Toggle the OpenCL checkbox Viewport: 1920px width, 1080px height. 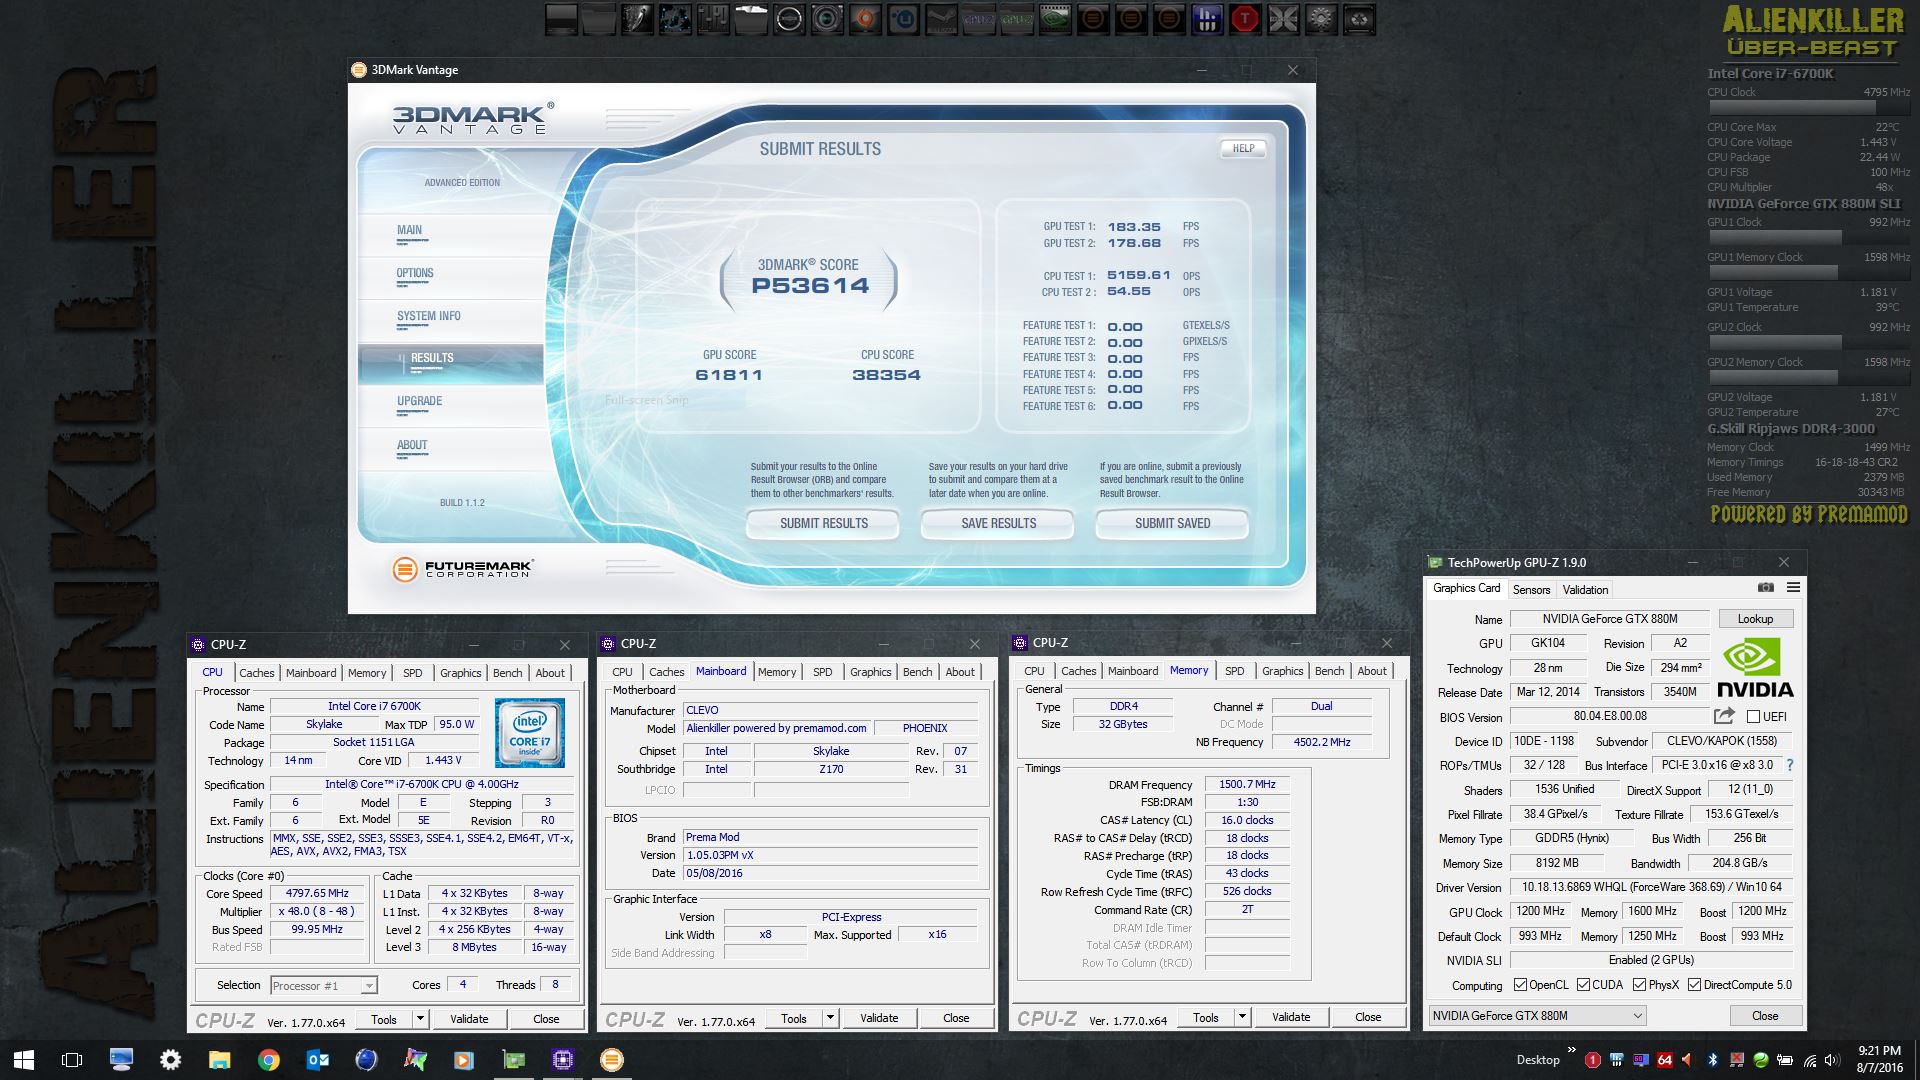coord(1520,985)
